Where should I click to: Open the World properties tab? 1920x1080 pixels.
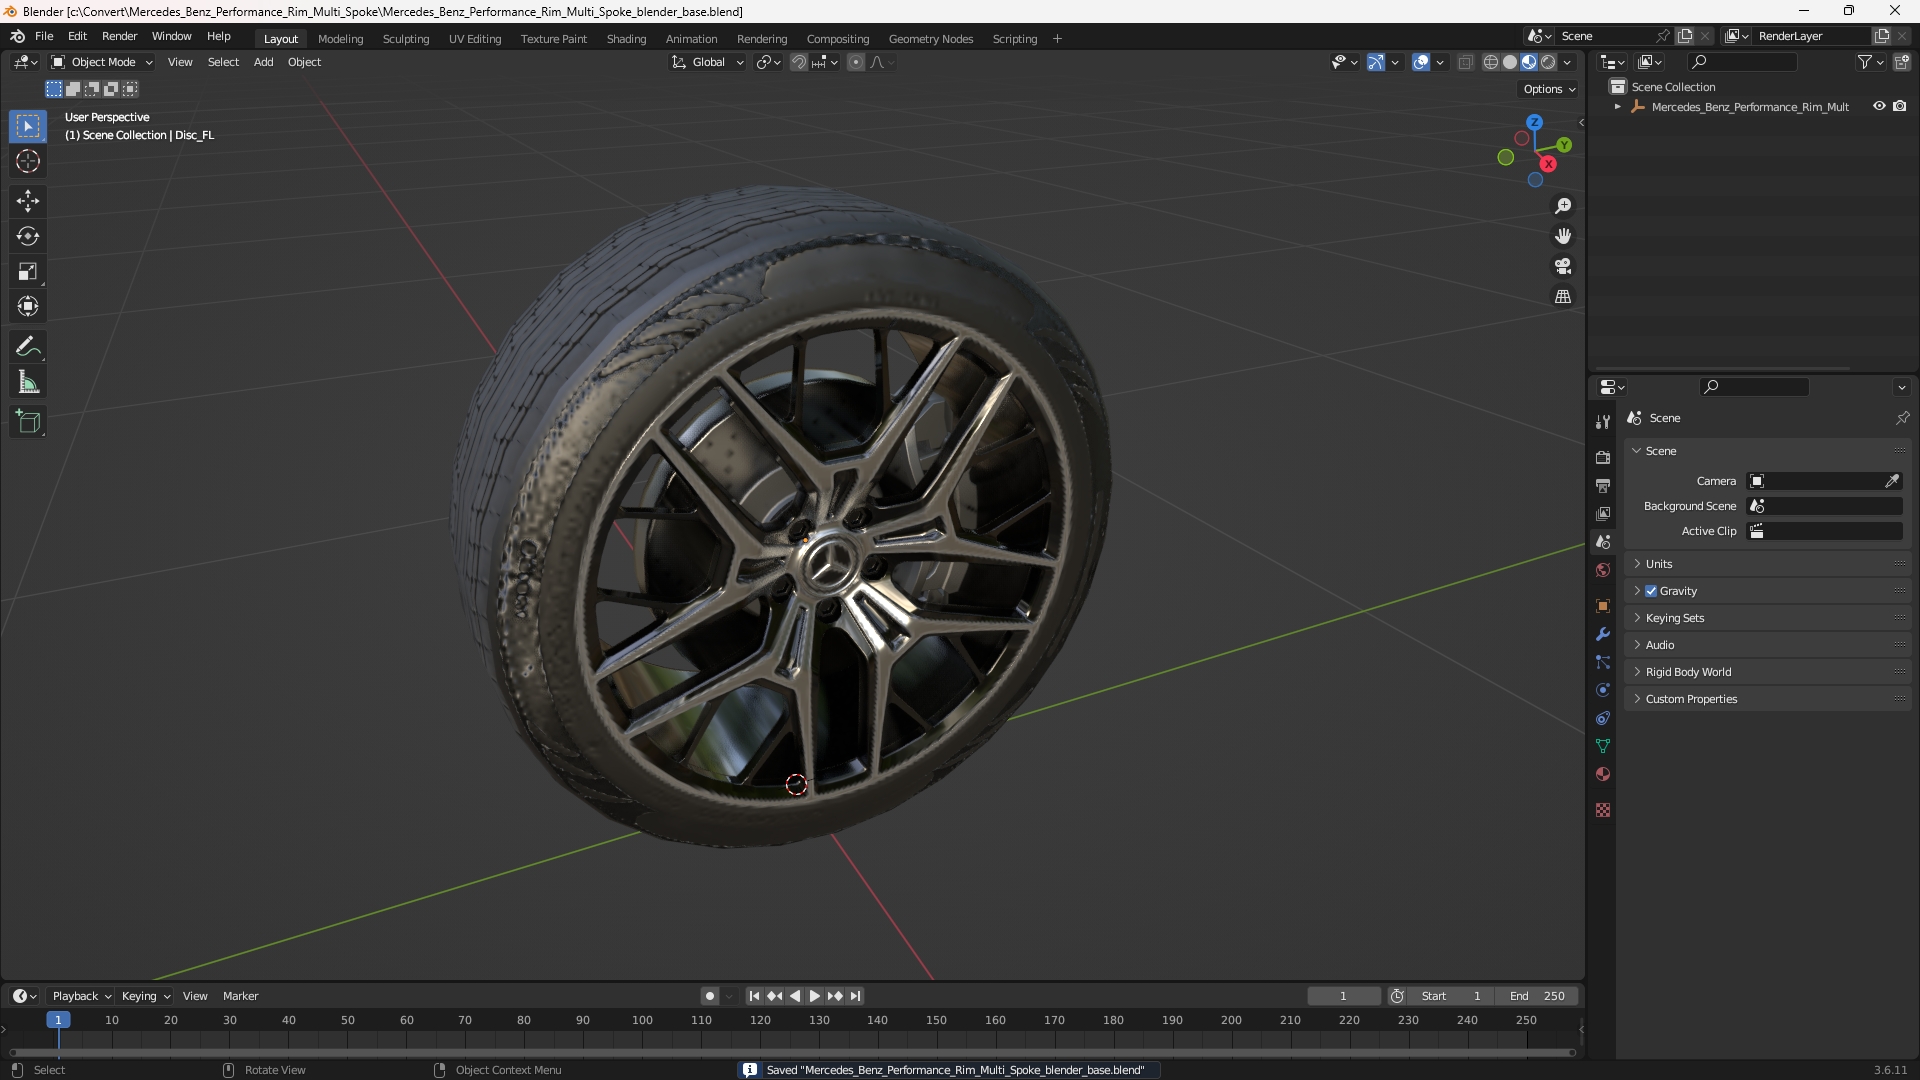click(1603, 570)
